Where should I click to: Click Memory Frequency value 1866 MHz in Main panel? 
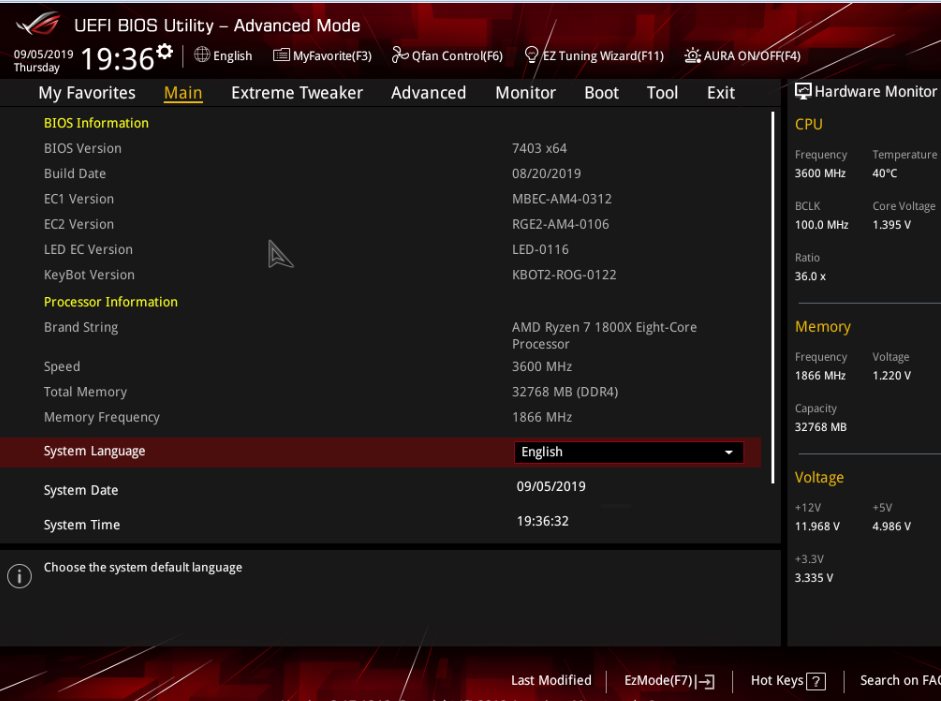tap(542, 417)
